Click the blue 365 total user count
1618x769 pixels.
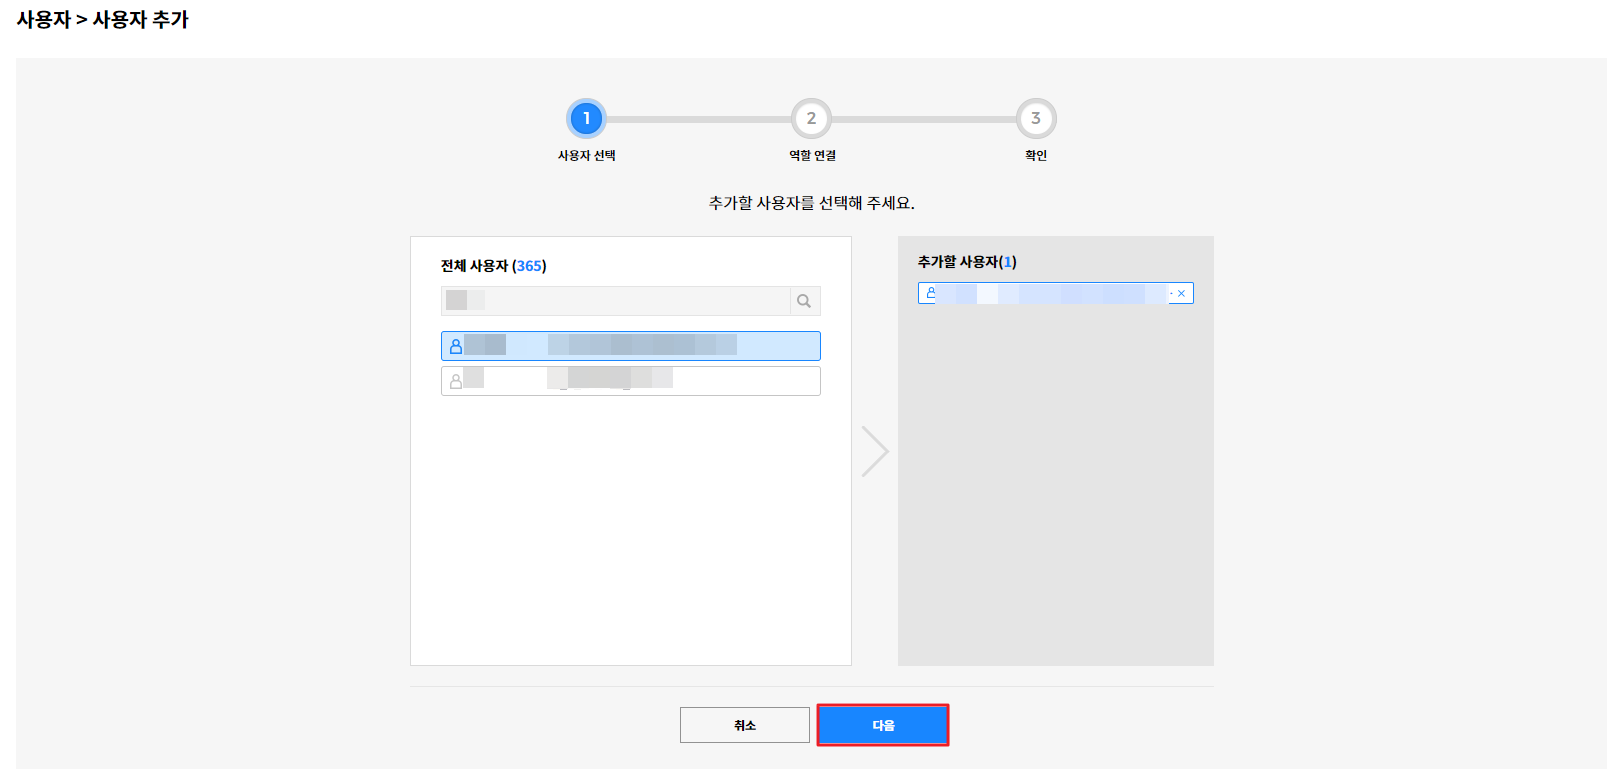(x=529, y=266)
